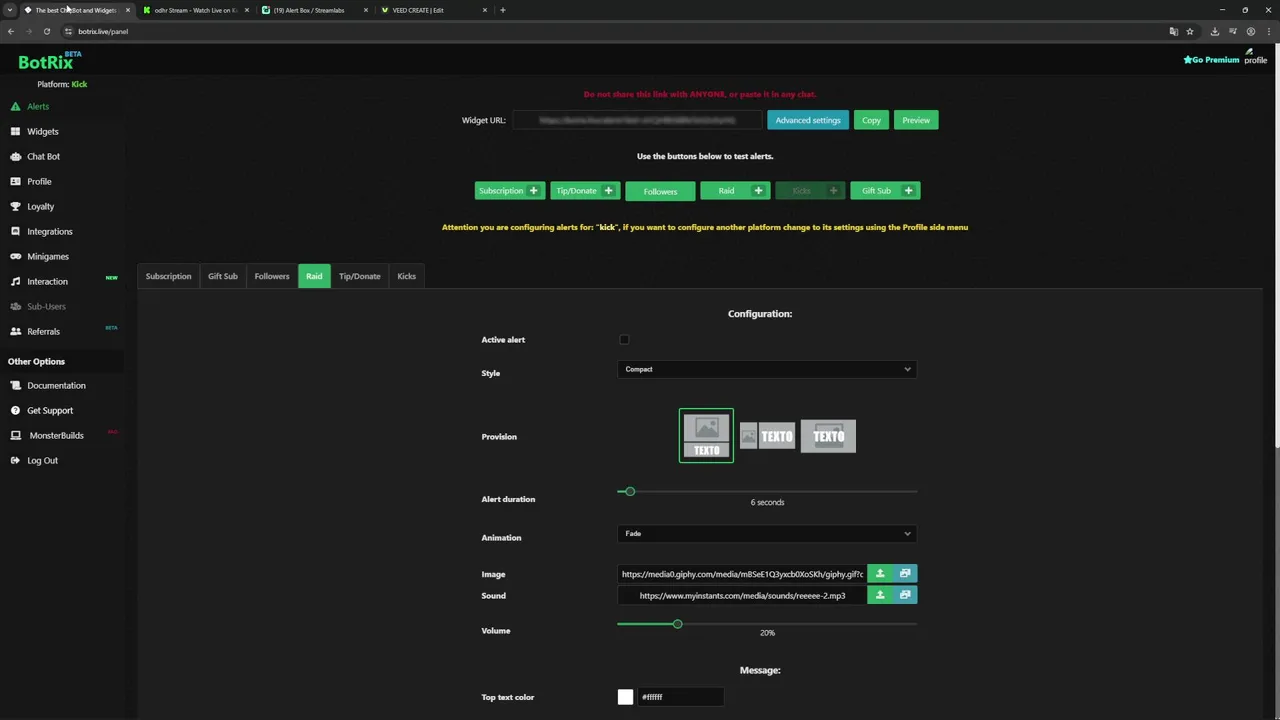Open the Referrals section
The image size is (1280, 720).
[43, 331]
